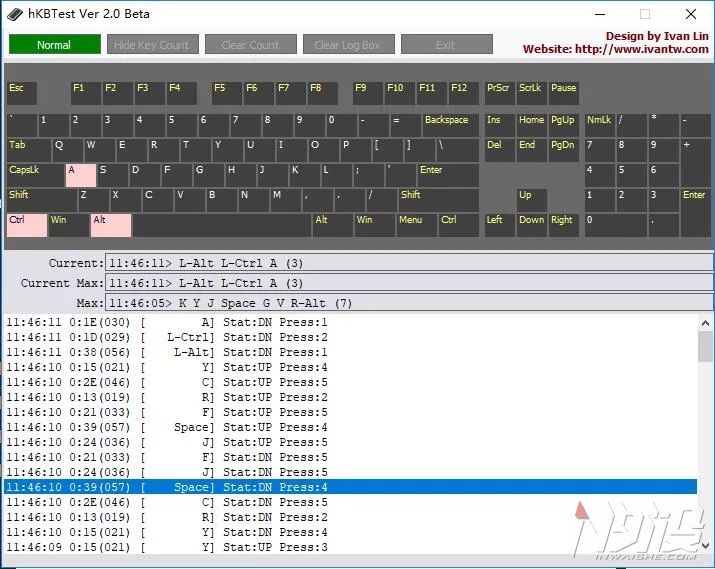The height and width of the screenshot is (569, 715).
Task: Click the Esc key on virtual keyboard
Action: coord(22,93)
